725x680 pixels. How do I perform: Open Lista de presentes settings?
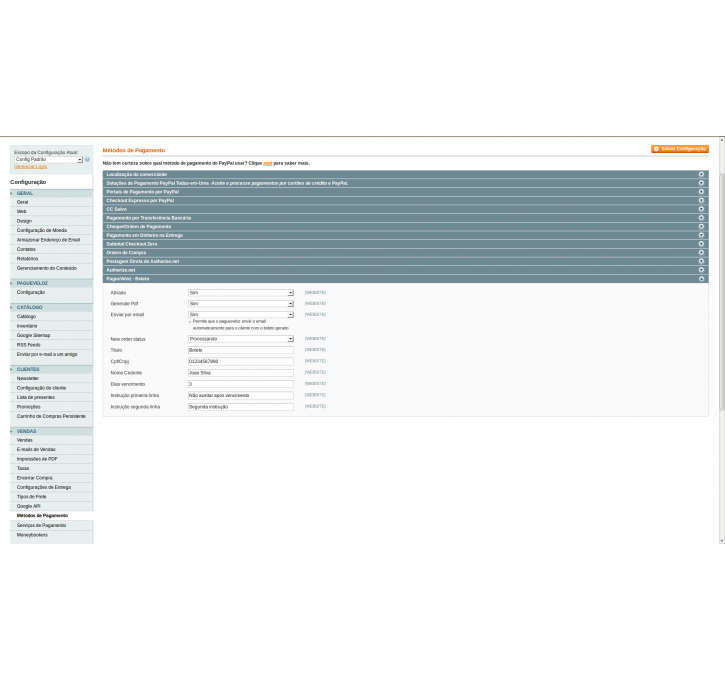(x=36, y=397)
